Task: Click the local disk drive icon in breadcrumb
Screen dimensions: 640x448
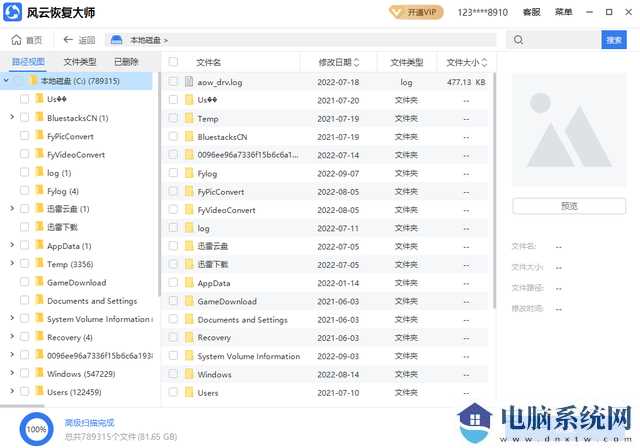Action: coord(116,40)
